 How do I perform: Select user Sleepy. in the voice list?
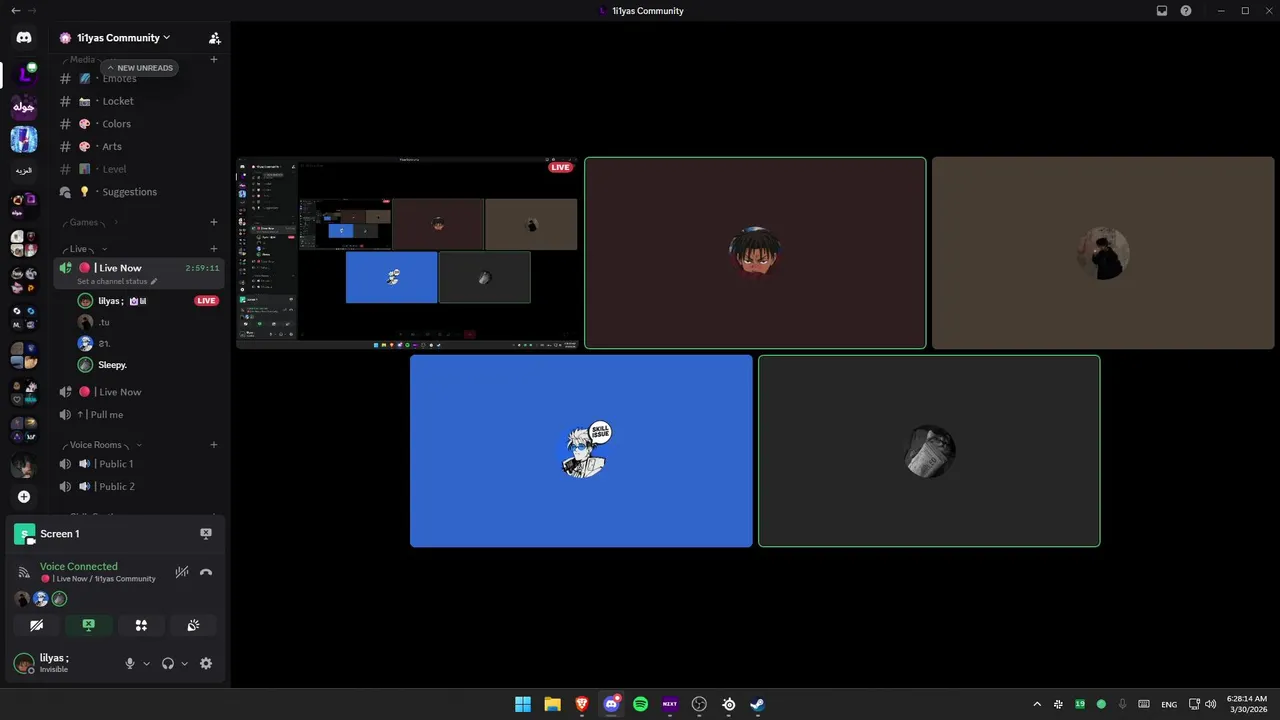coord(147,365)
